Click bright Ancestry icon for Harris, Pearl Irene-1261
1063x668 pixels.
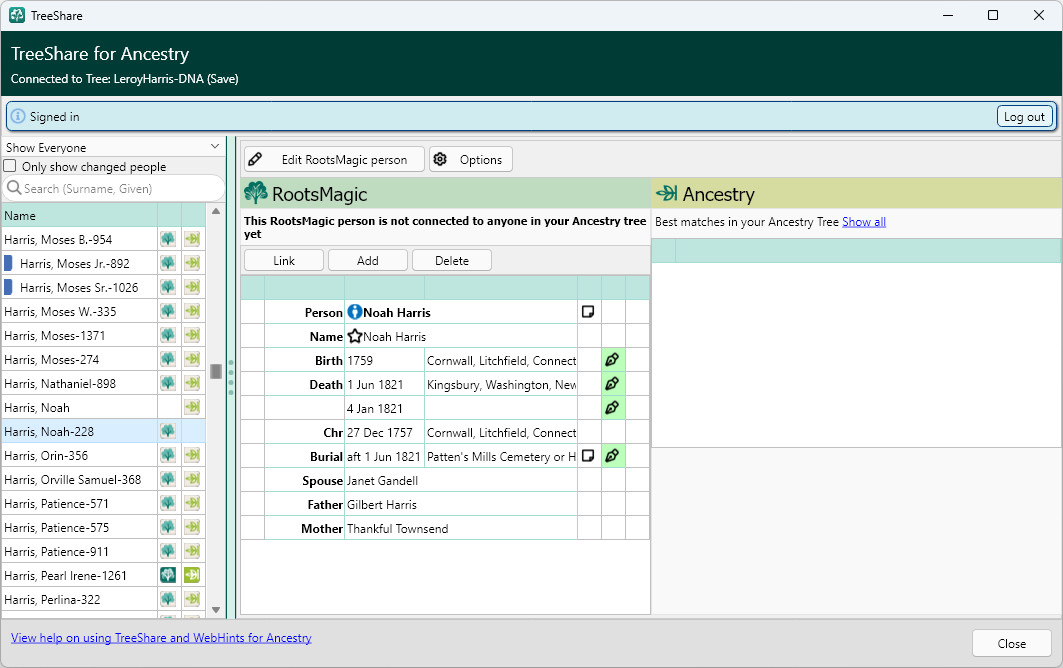click(192, 575)
